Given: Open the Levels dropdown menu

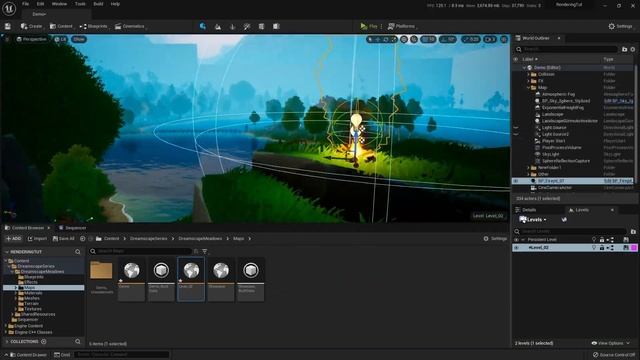Looking at the screenshot, I should (533, 220).
